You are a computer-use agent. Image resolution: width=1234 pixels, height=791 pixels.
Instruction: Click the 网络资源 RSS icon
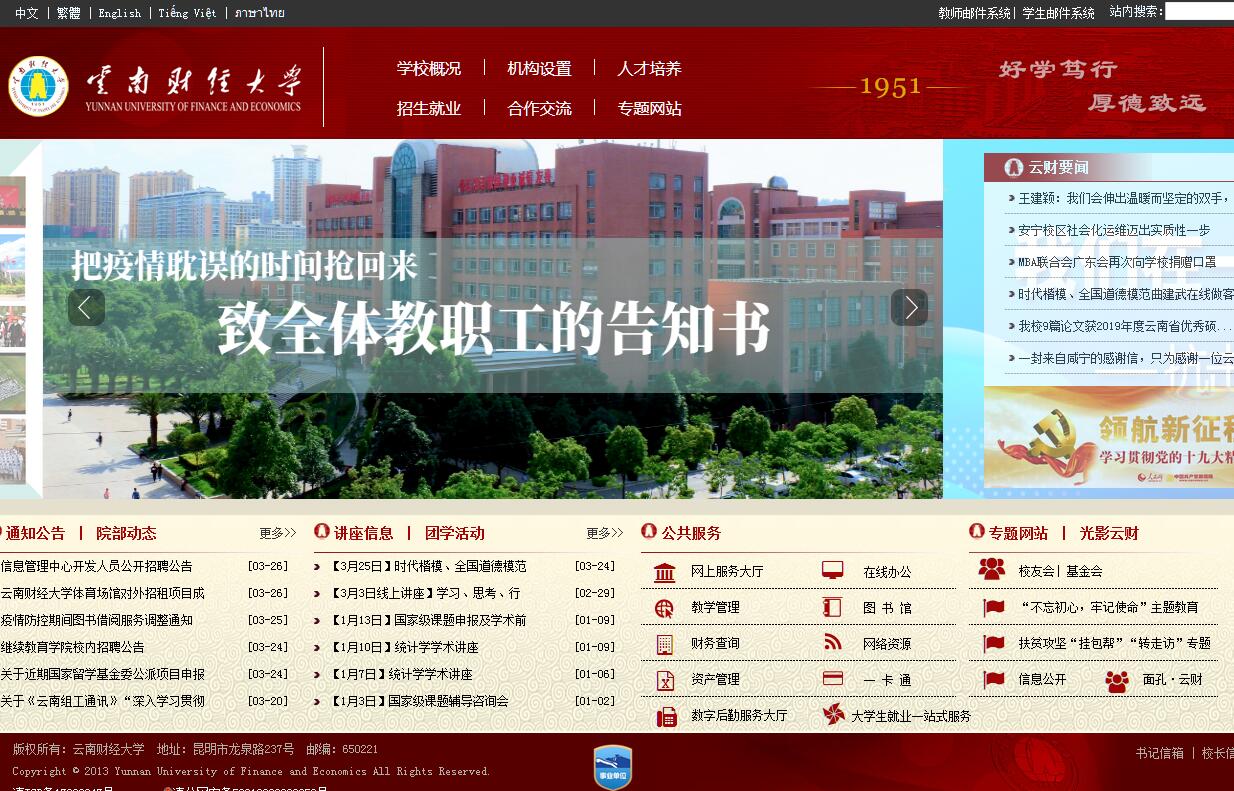832,643
